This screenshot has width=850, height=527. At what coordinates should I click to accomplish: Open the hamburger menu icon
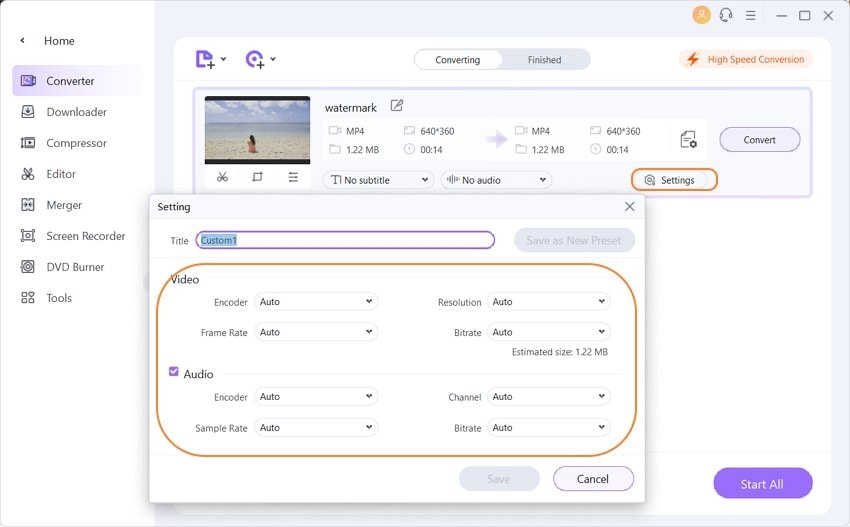[750, 15]
